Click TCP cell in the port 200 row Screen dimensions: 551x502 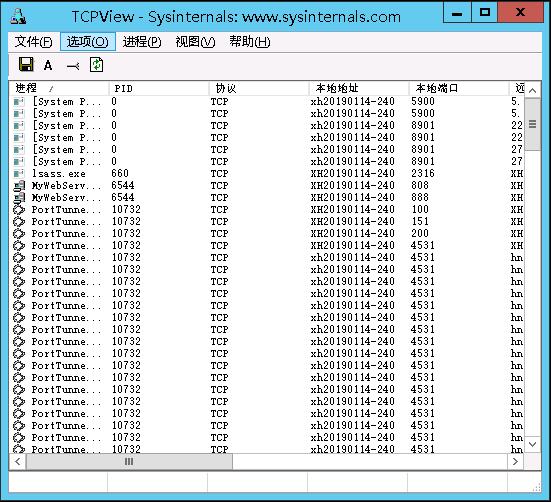tap(219, 234)
